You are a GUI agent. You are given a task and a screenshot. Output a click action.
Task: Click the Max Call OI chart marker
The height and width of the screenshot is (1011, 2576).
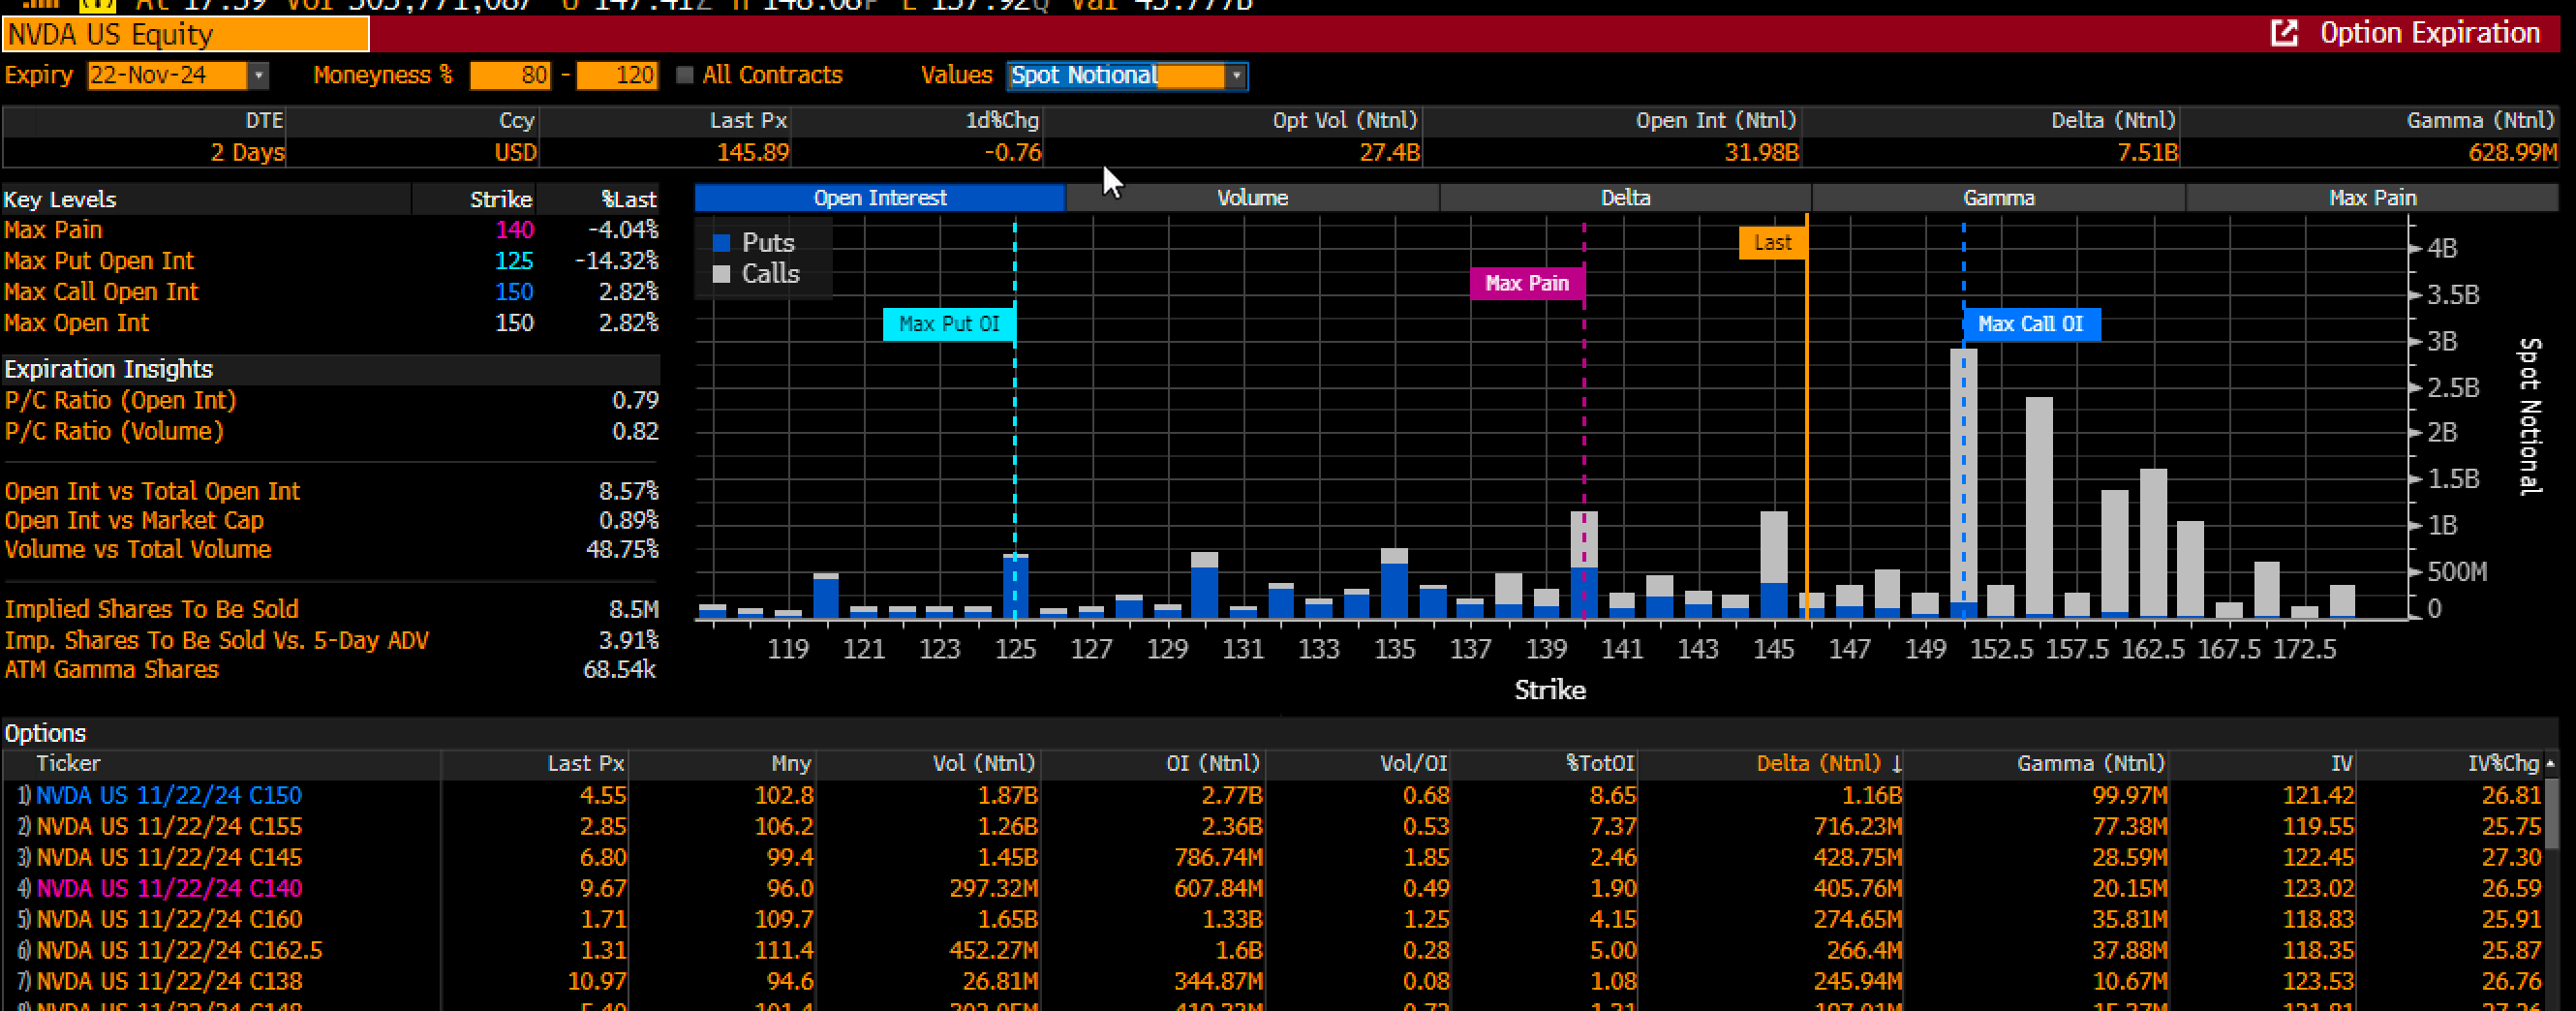pyautogui.click(x=2031, y=324)
